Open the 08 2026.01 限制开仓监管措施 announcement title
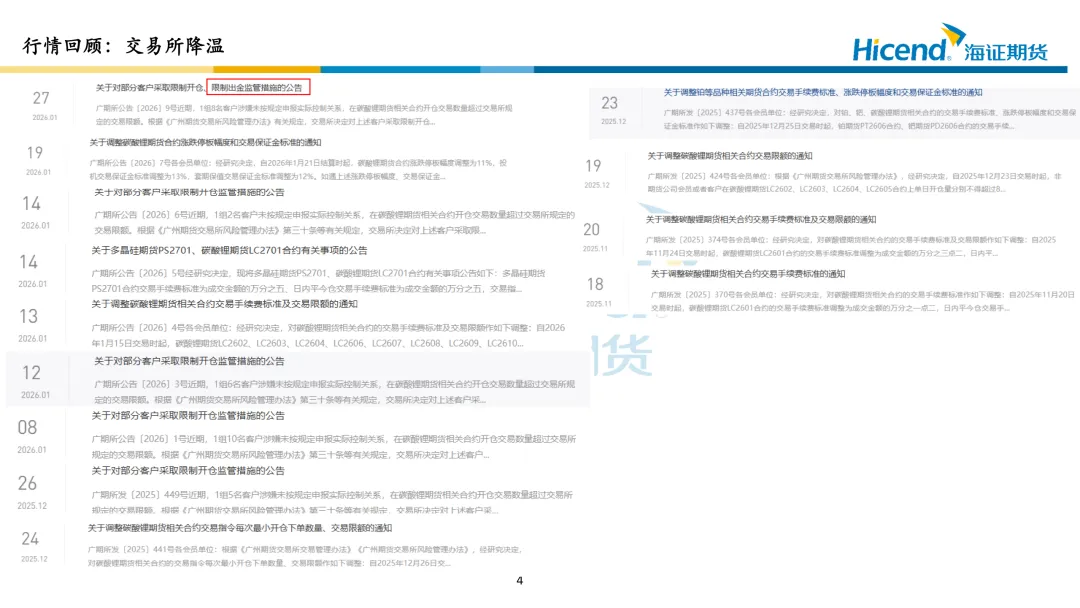Screen dimensions: 1080x608 point(188,416)
